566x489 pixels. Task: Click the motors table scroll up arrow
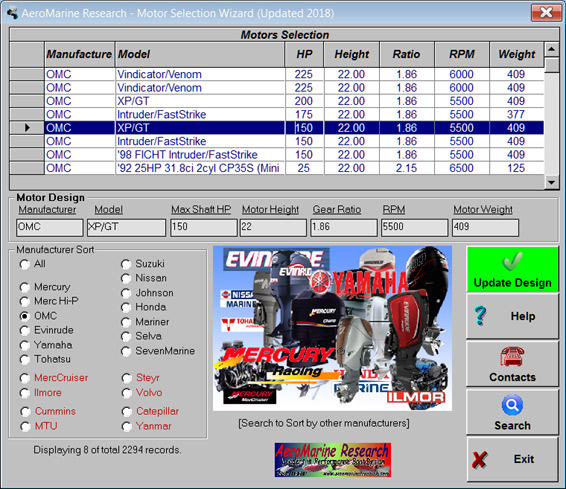point(551,49)
